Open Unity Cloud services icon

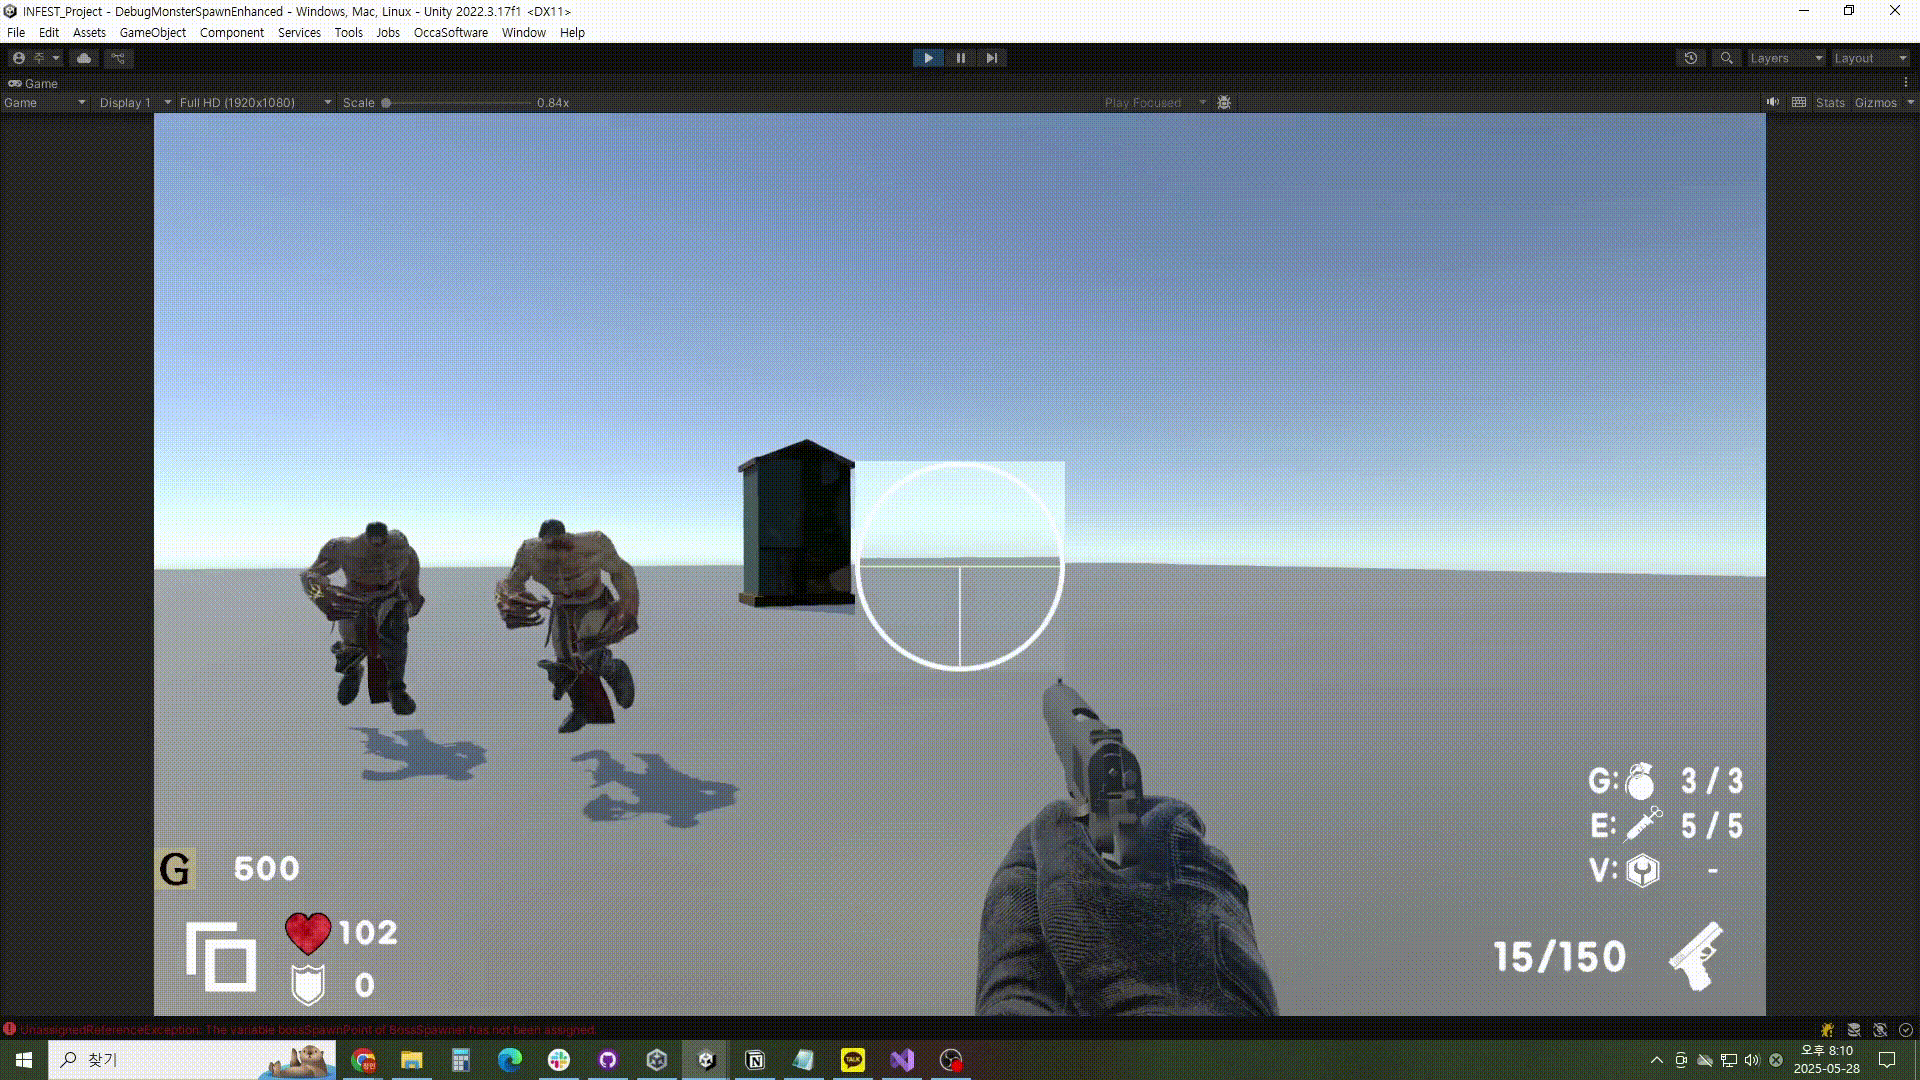pyautogui.click(x=84, y=58)
